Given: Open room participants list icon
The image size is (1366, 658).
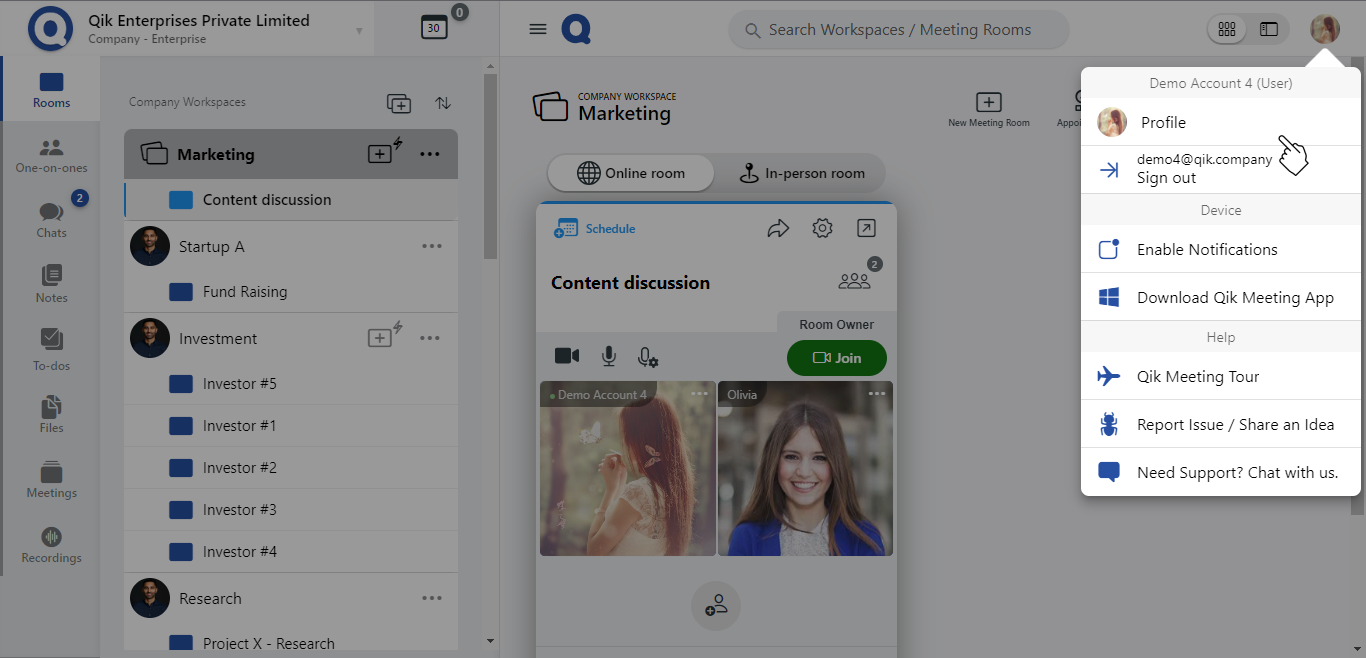Looking at the screenshot, I should tap(855, 281).
